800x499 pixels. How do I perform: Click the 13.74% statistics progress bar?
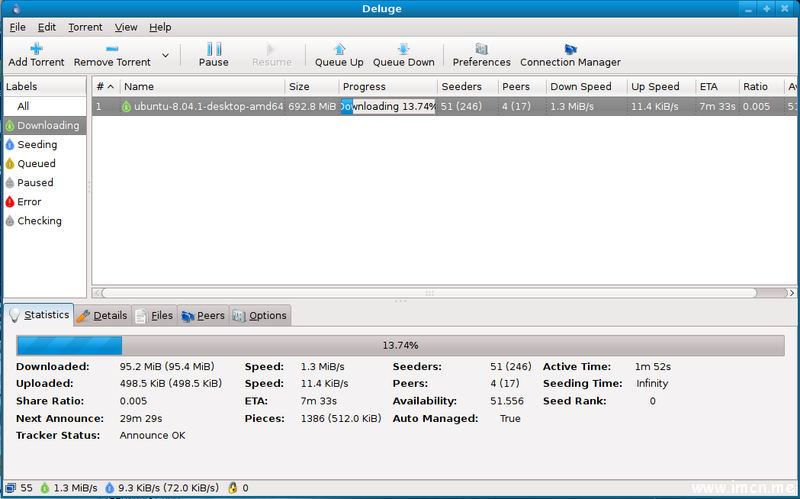pos(401,345)
